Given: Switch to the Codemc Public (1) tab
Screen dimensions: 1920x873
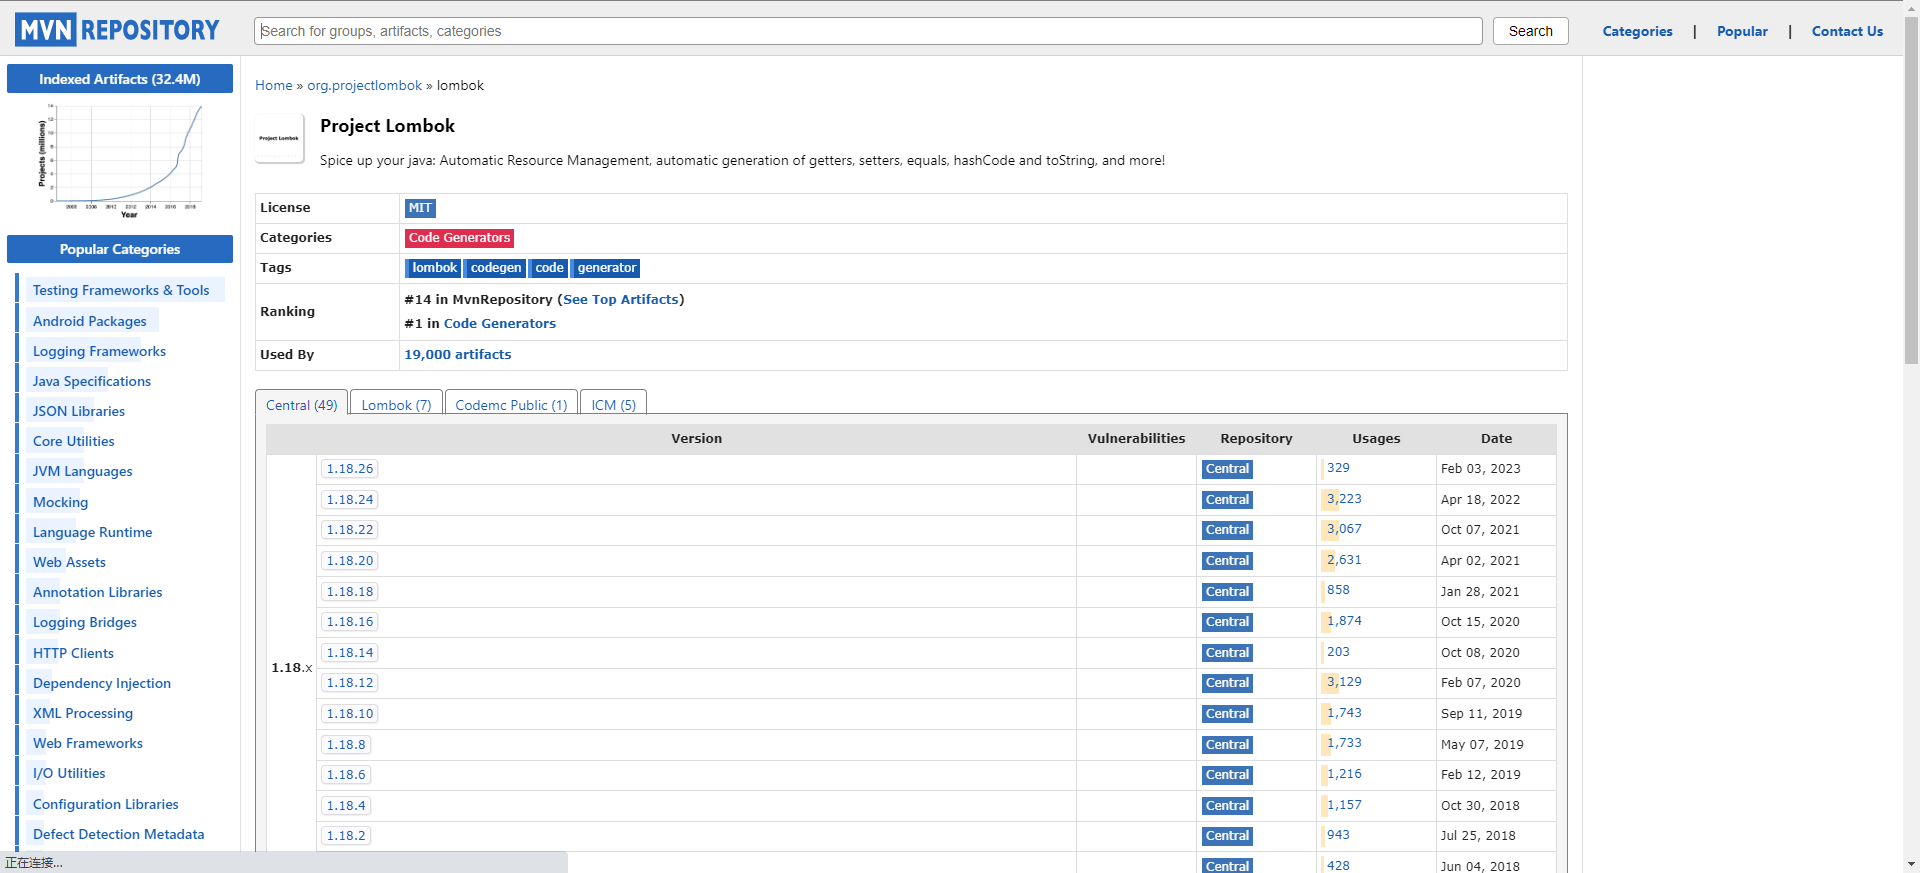Looking at the screenshot, I should pyautogui.click(x=511, y=404).
